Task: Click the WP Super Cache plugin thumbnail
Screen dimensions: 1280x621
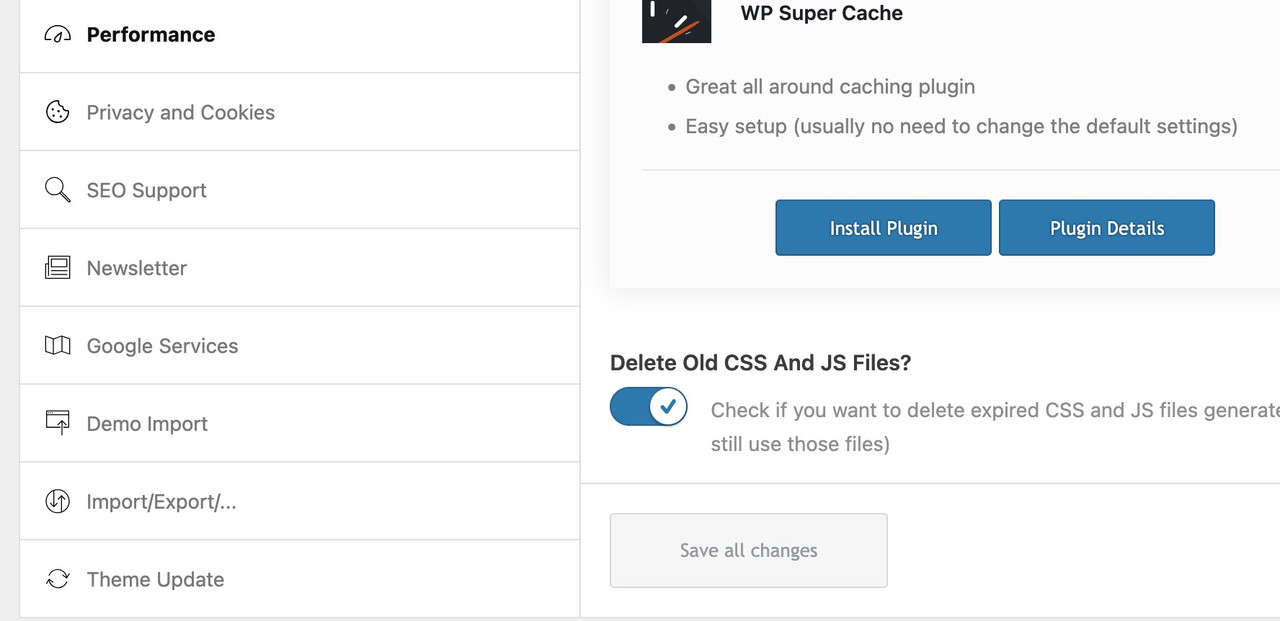Action: tap(677, 21)
